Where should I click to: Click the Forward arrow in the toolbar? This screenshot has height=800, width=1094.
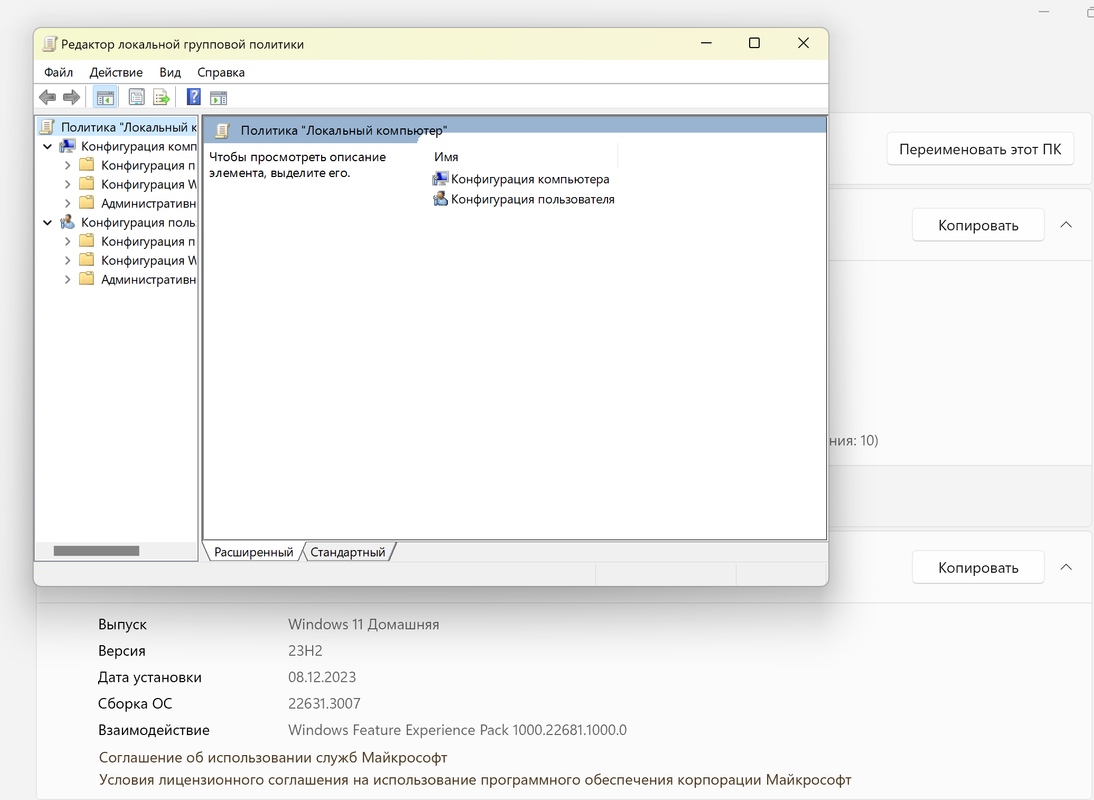tap(71, 98)
